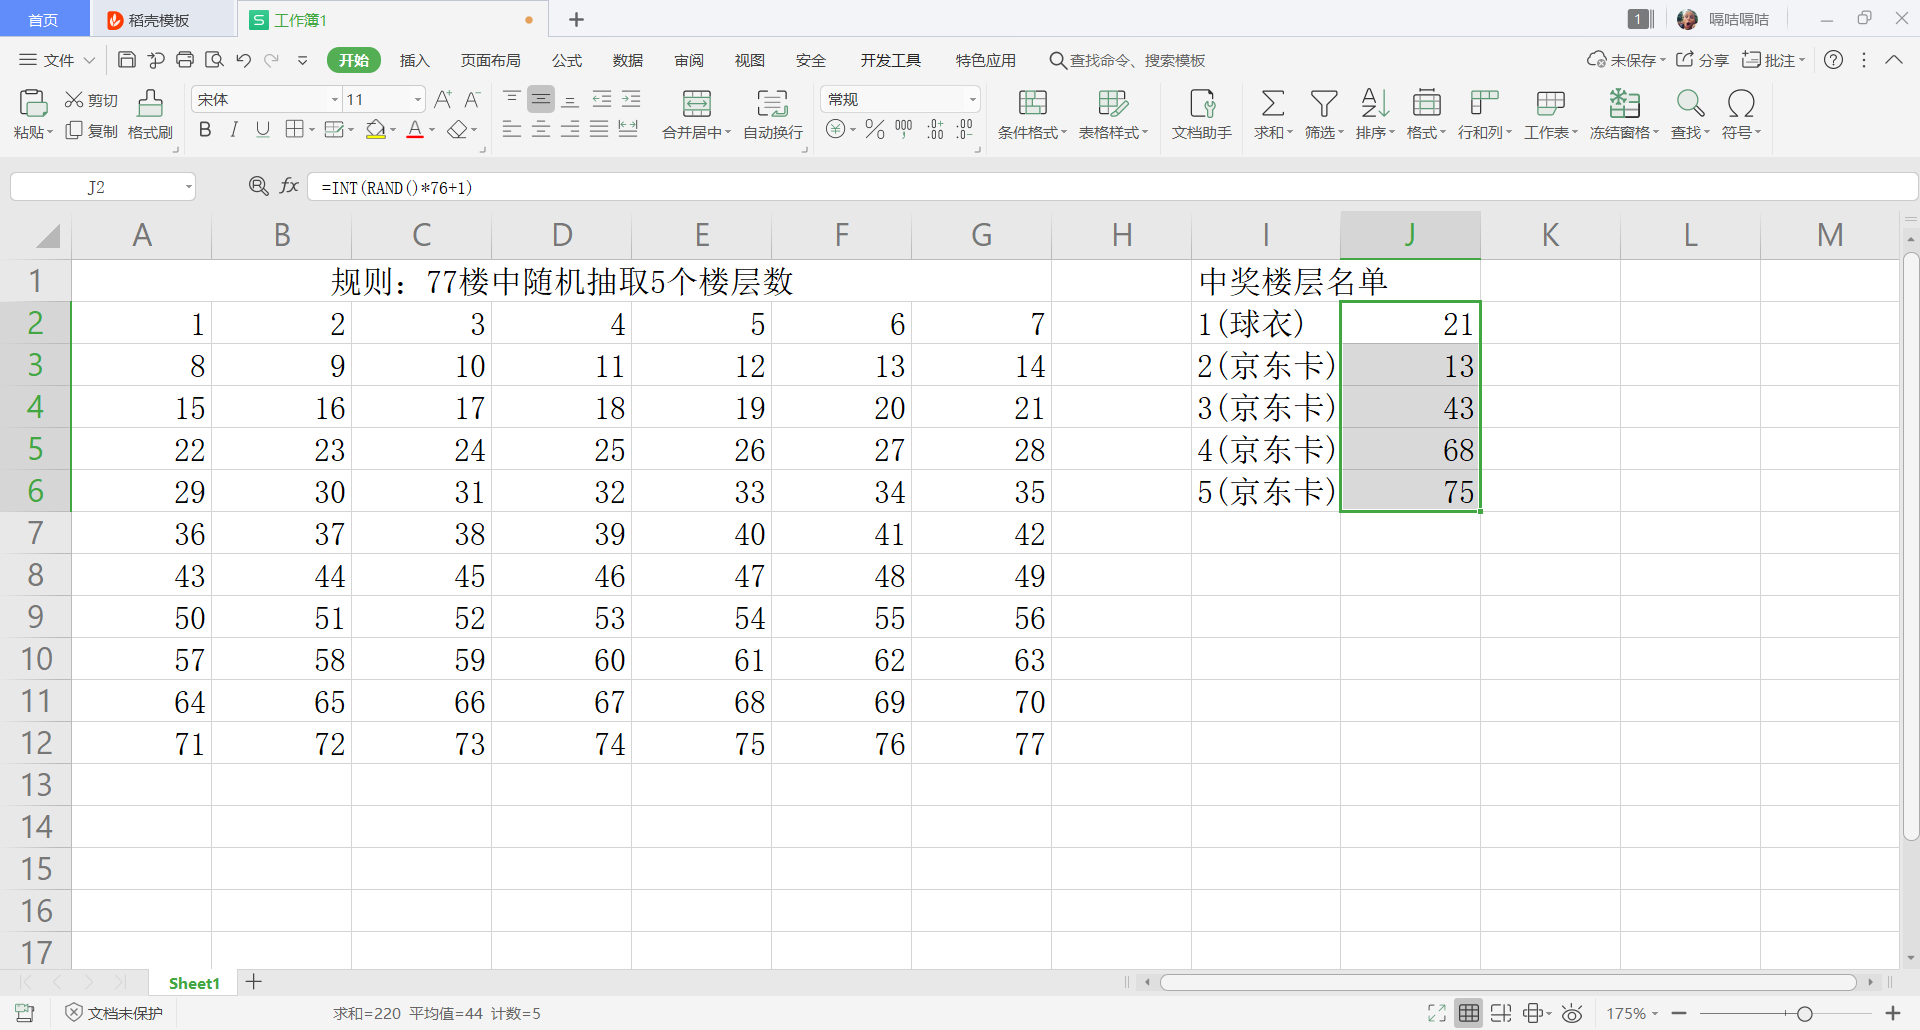Click the 分享 (Share) button
Screen dimensions: 1920x1030
coord(1702,61)
